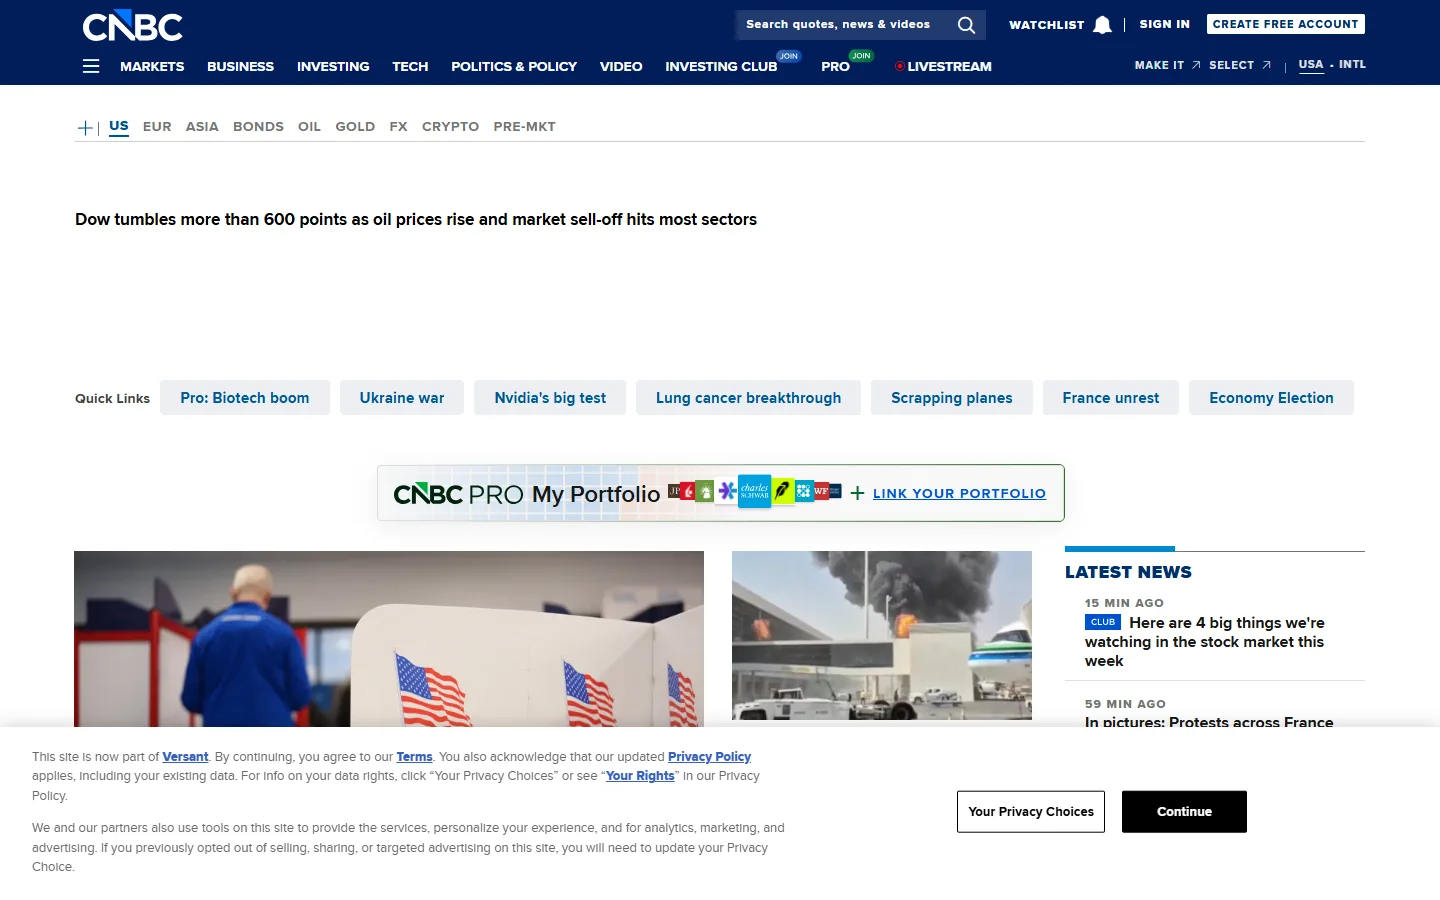Open the Tech menu

(x=410, y=66)
